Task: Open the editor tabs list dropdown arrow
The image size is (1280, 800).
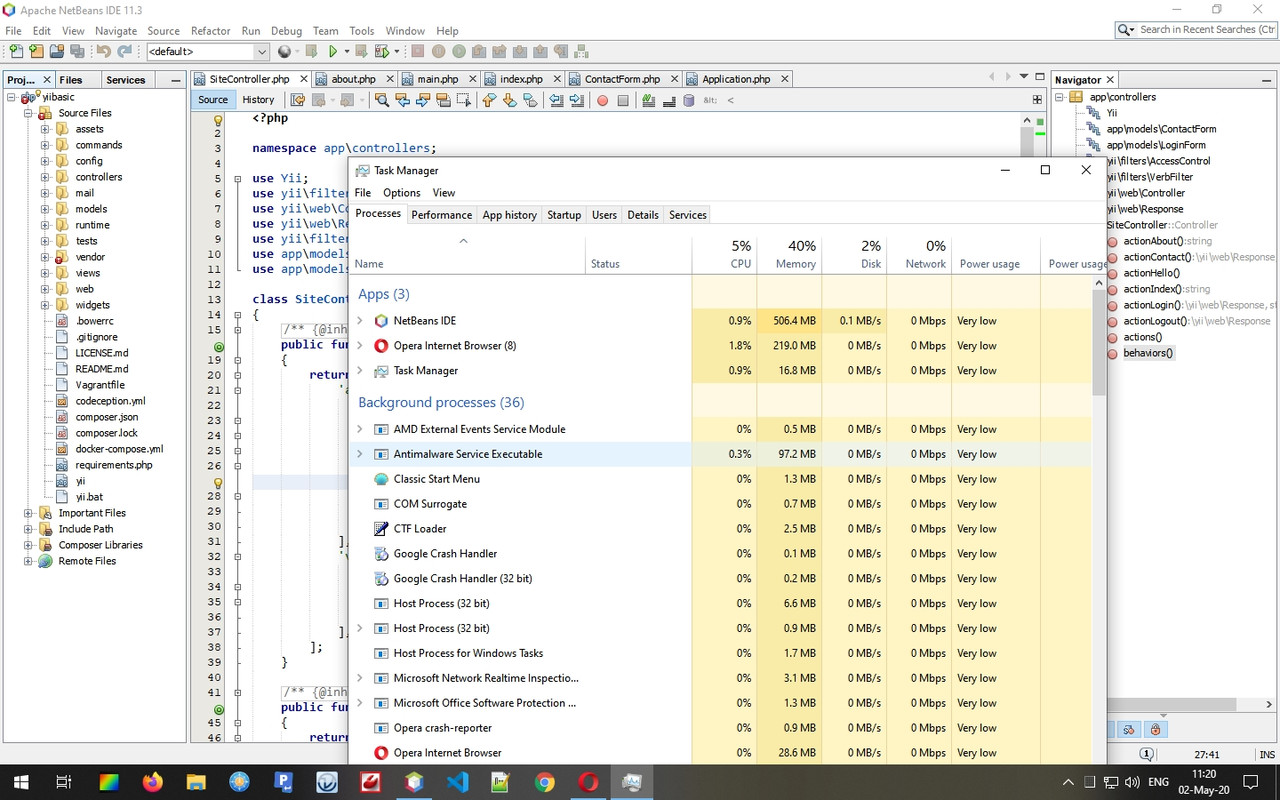Action: (1023, 76)
